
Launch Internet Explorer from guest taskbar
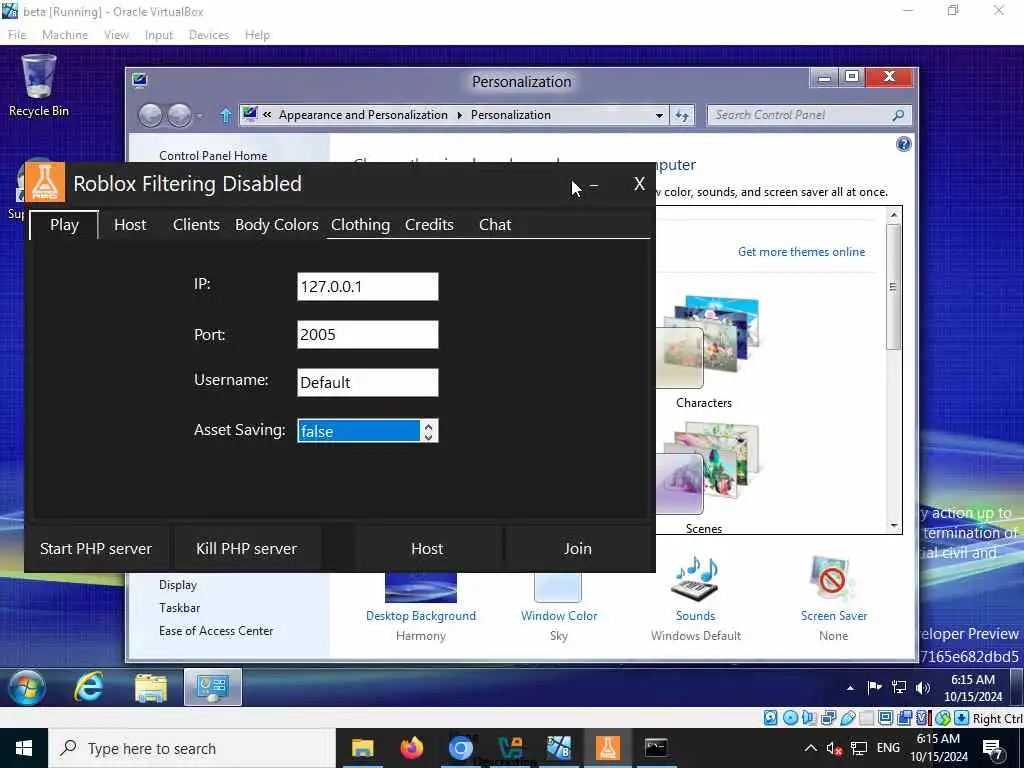point(89,687)
